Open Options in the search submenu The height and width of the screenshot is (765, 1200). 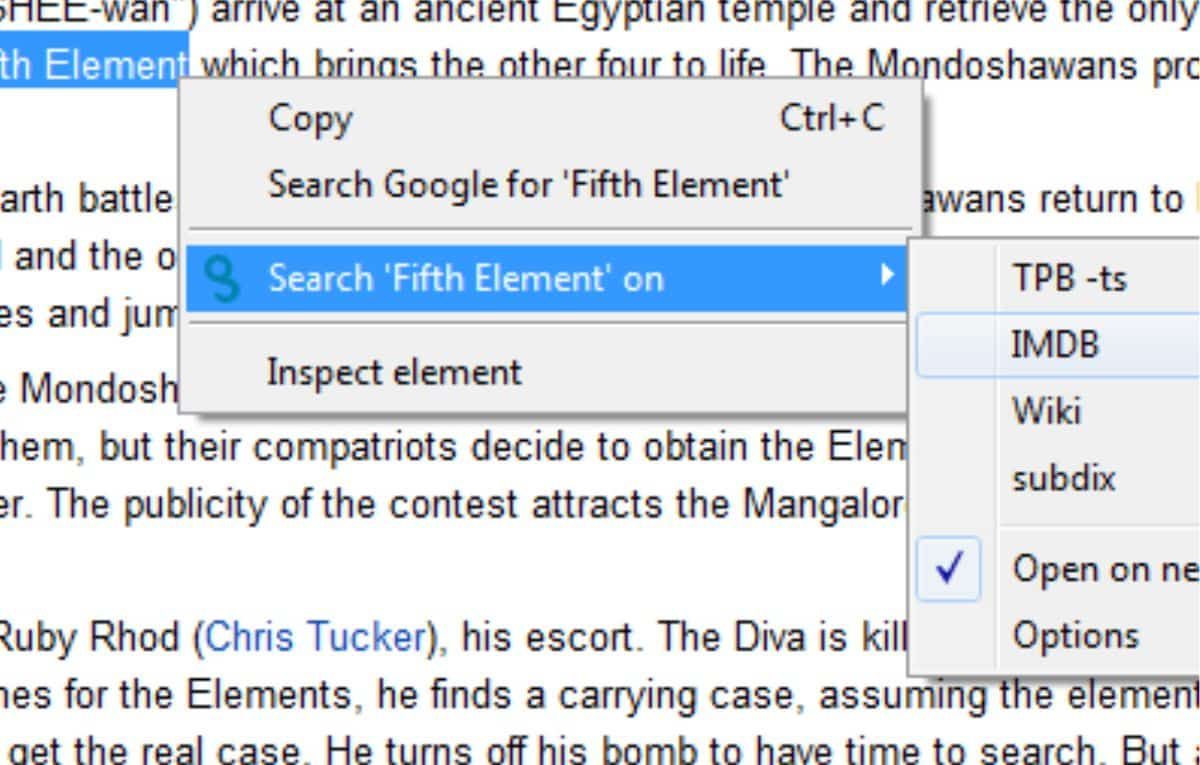(x=1075, y=635)
